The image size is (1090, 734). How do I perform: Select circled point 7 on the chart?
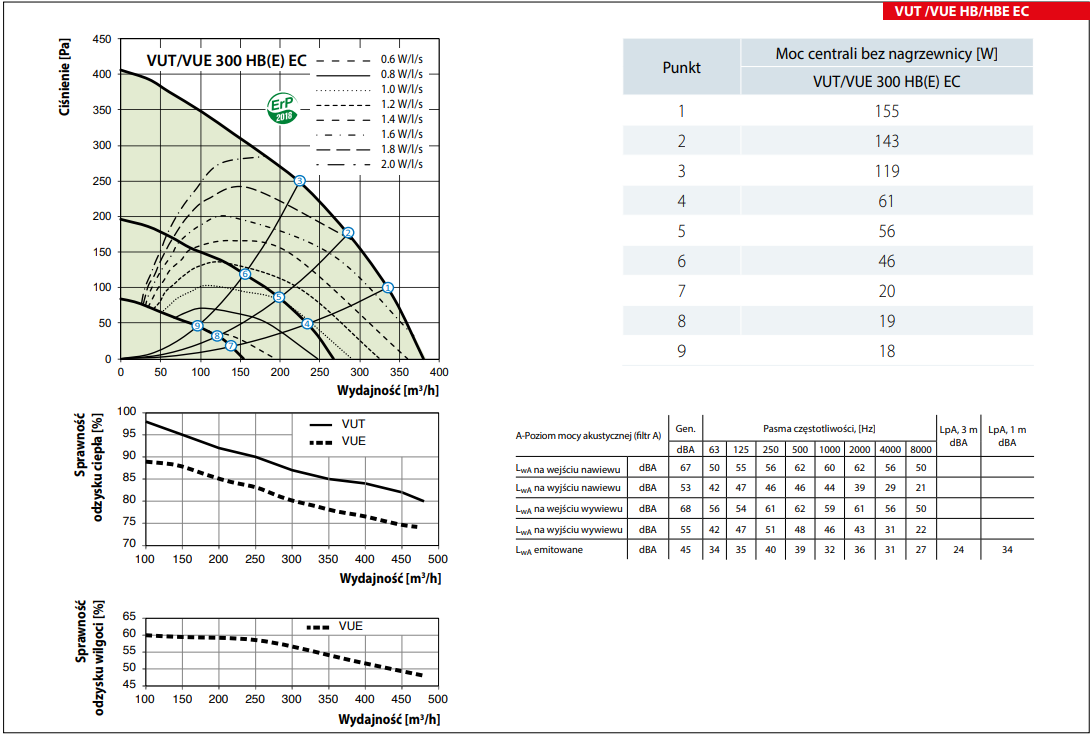(x=231, y=345)
